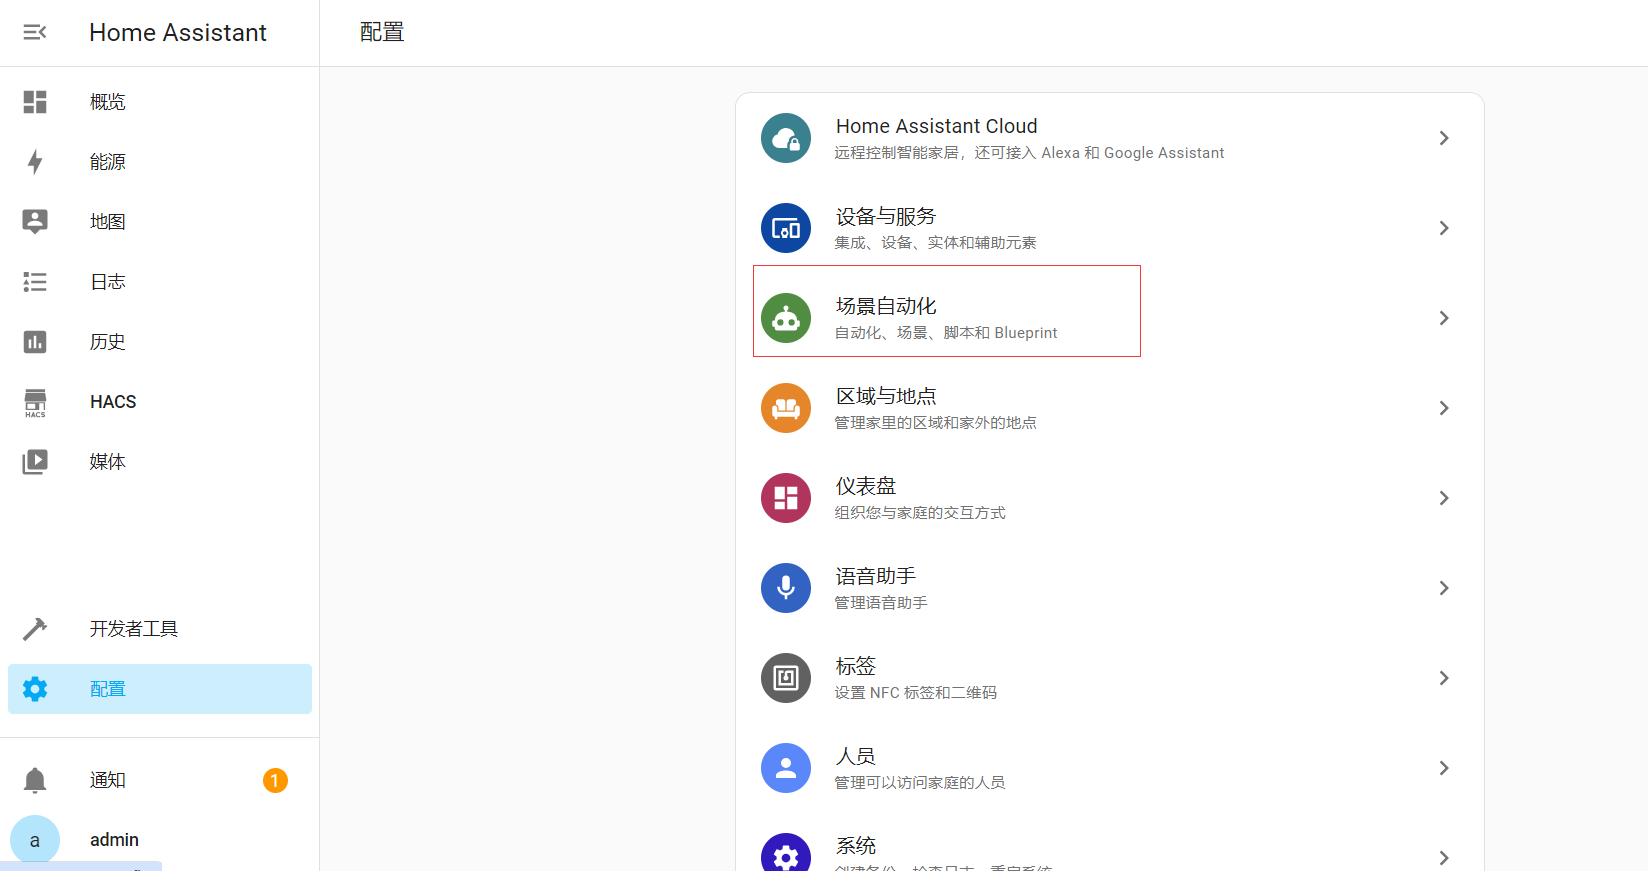Viewport: 1648px width, 871px height.
Task: Click 管理家里的区域和家外的地点 description
Action: point(936,423)
